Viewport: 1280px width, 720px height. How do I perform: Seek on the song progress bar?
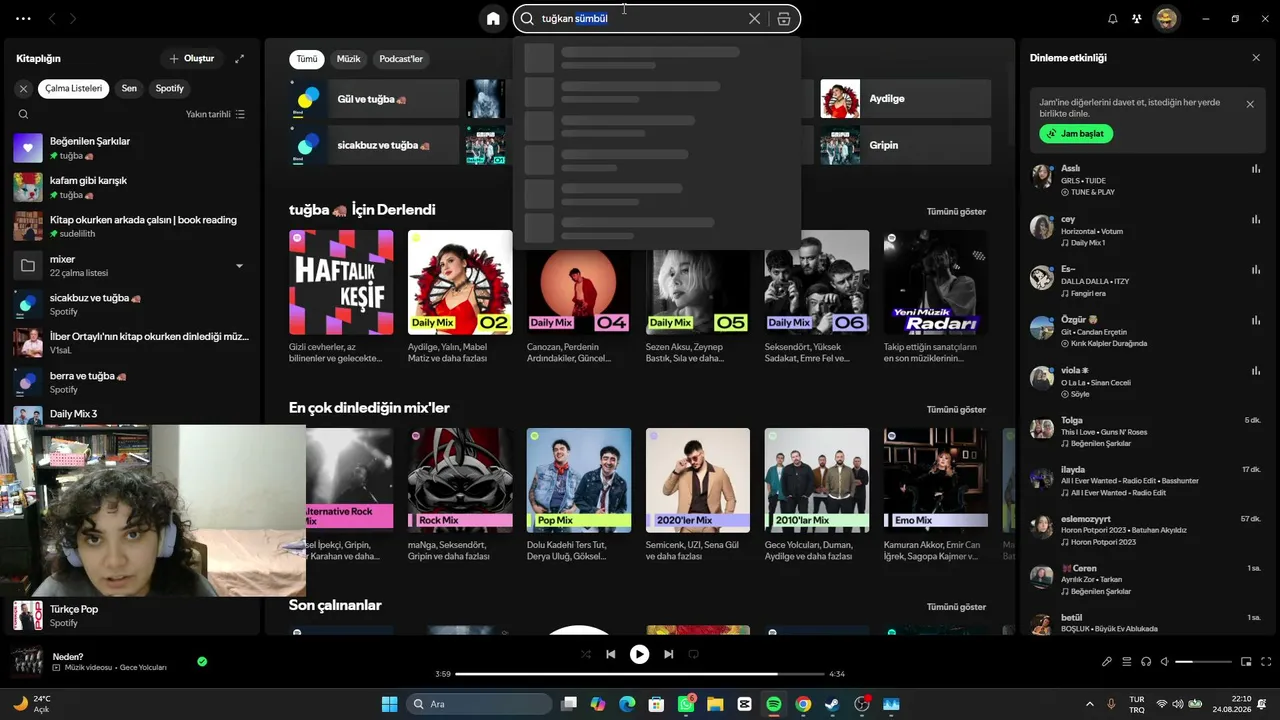pos(640,674)
